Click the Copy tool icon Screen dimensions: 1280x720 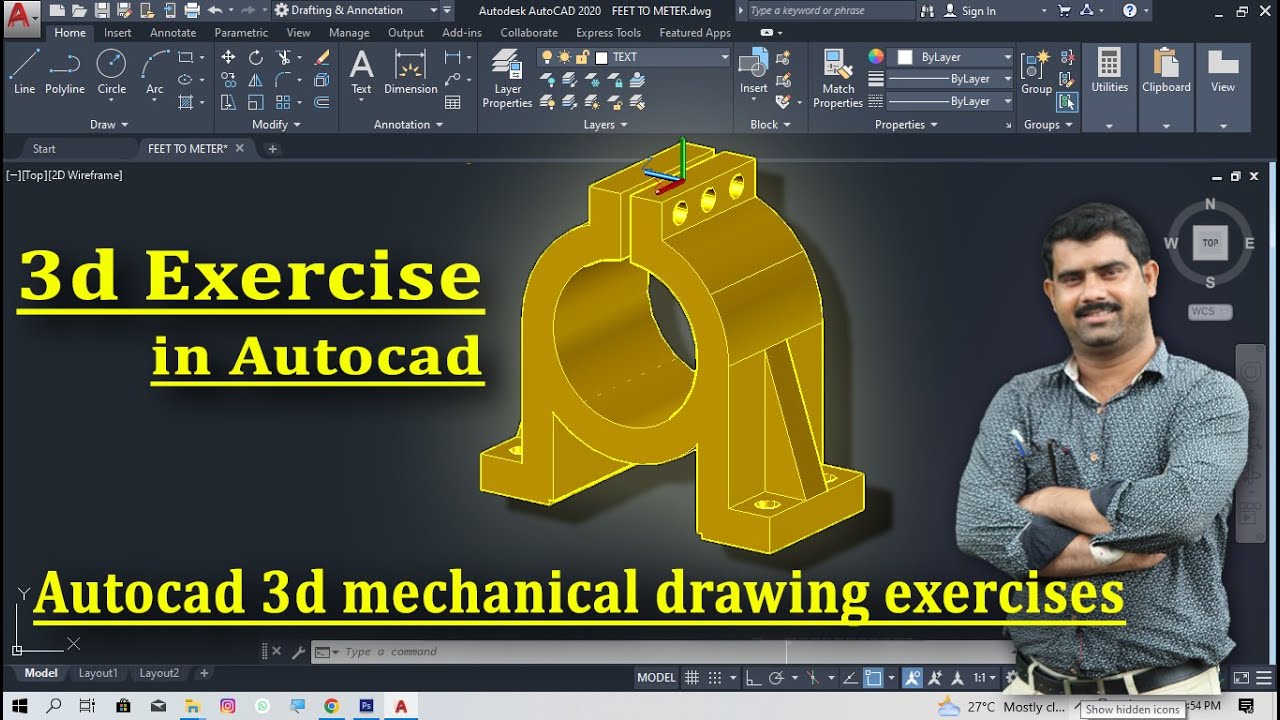[228, 80]
